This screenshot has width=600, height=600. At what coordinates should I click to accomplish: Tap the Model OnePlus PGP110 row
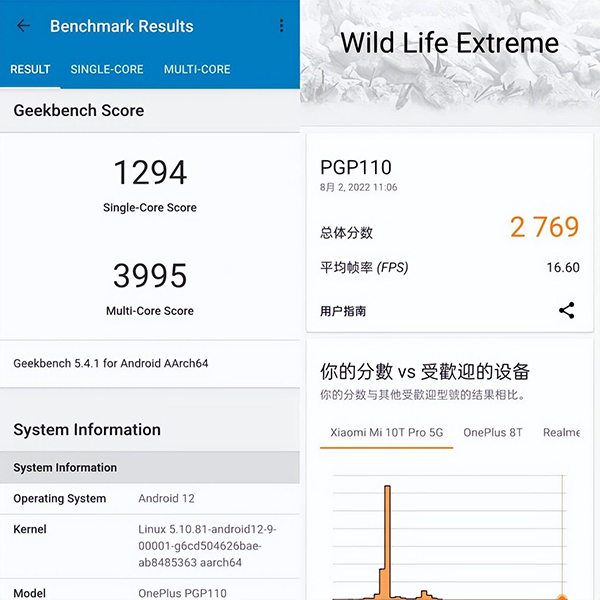click(x=150, y=592)
